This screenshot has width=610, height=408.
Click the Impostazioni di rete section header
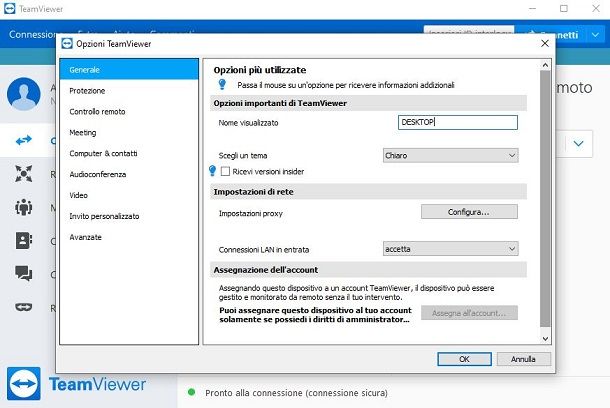[x=368, y=192]
